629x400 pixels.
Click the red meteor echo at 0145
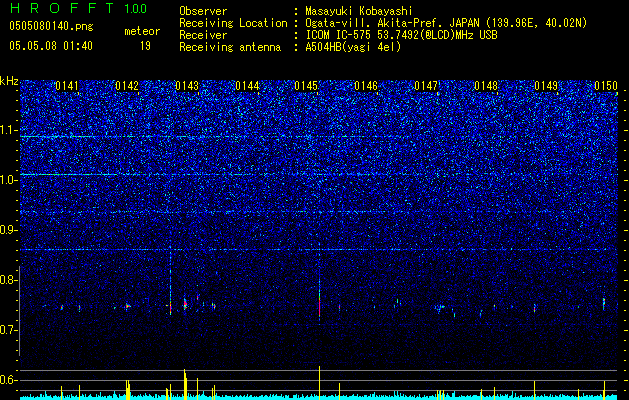[320, 307]
